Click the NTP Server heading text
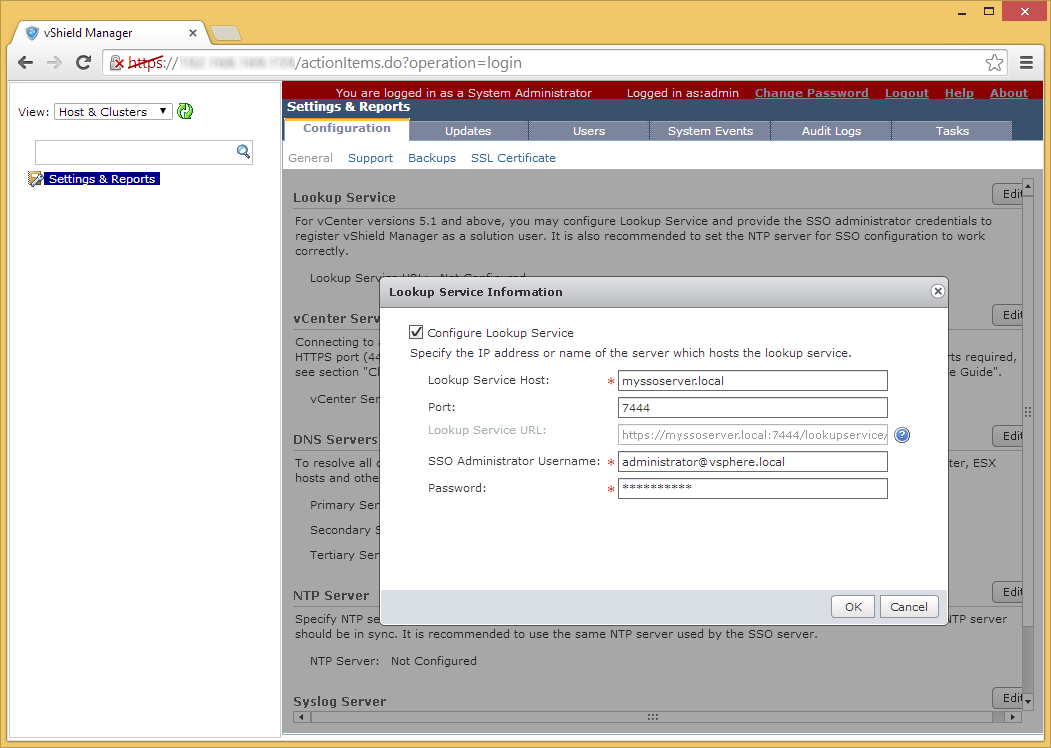 pyautogui.click(x=331, y=595)
